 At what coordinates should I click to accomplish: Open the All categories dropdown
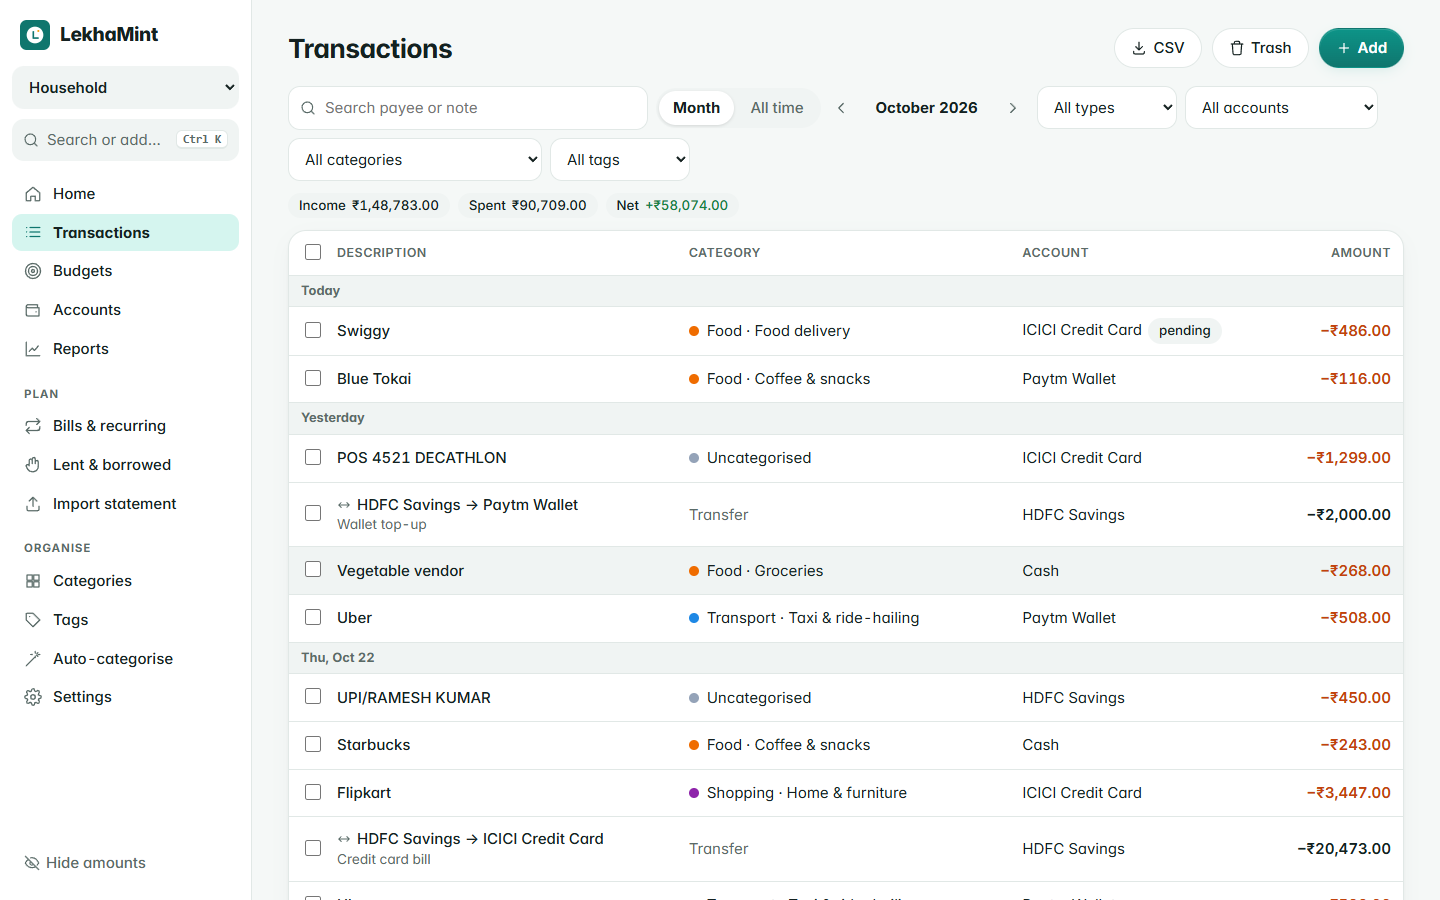(x=415, y=160)
